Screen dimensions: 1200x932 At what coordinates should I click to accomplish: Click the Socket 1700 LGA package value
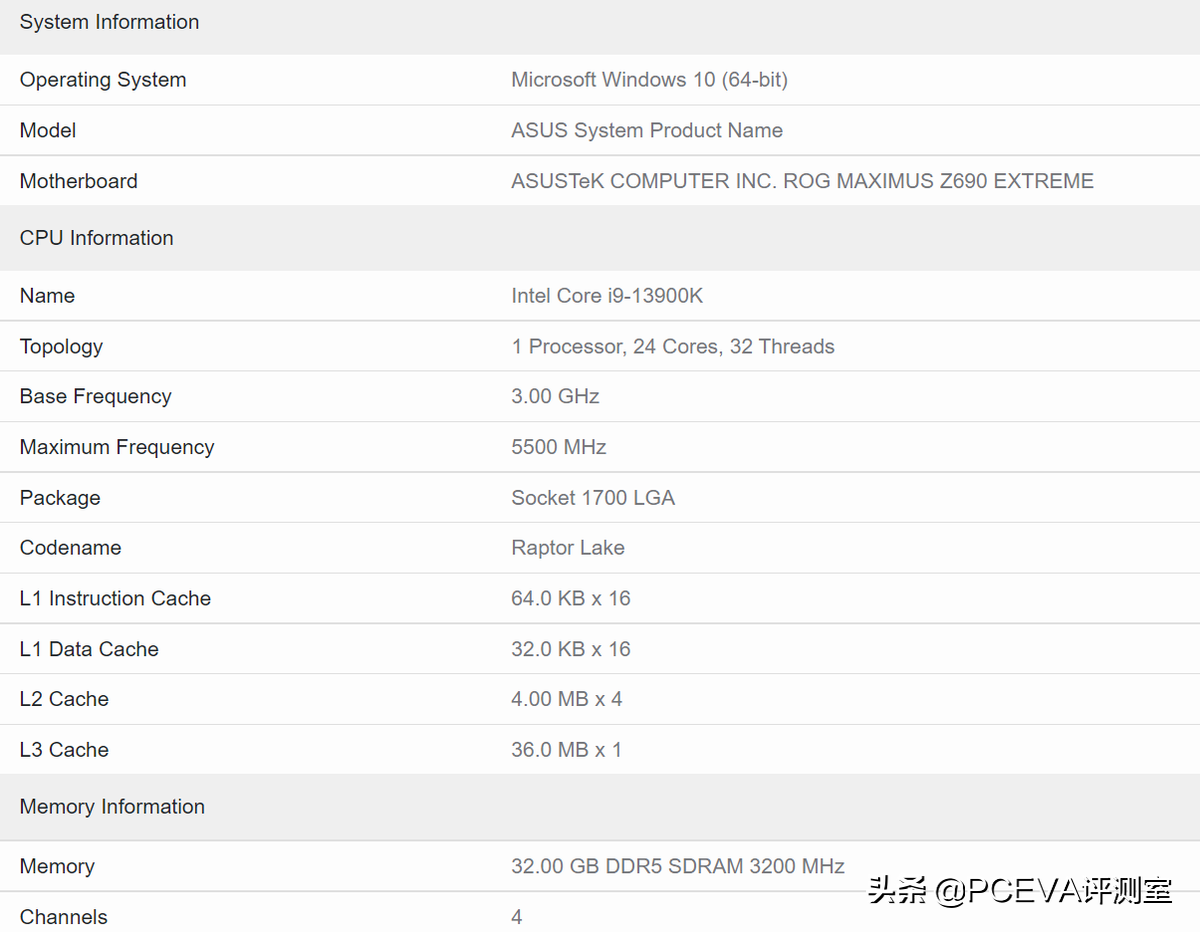coord(593,497)
